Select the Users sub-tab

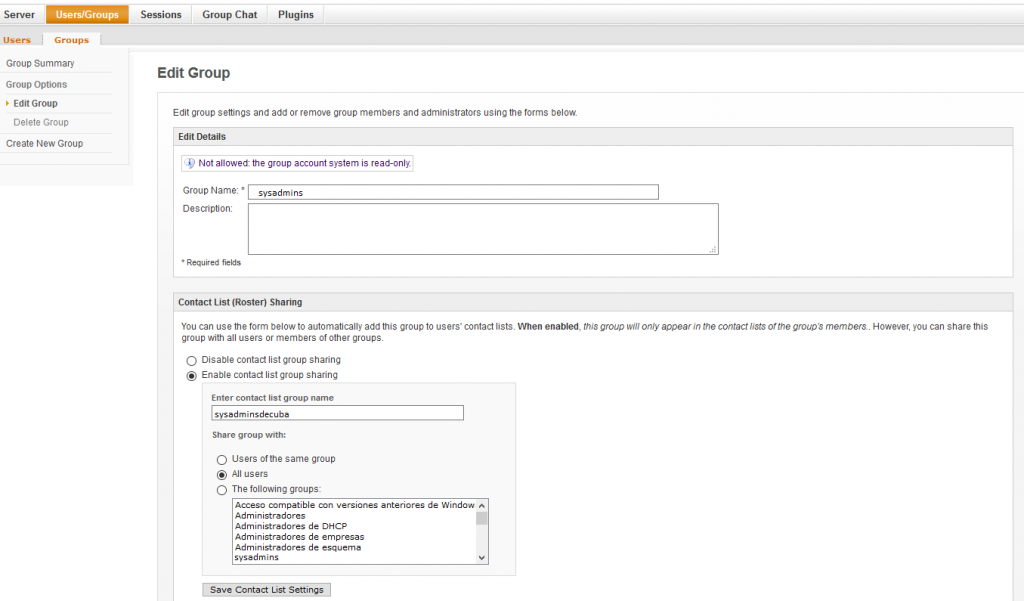click(17, 40)
